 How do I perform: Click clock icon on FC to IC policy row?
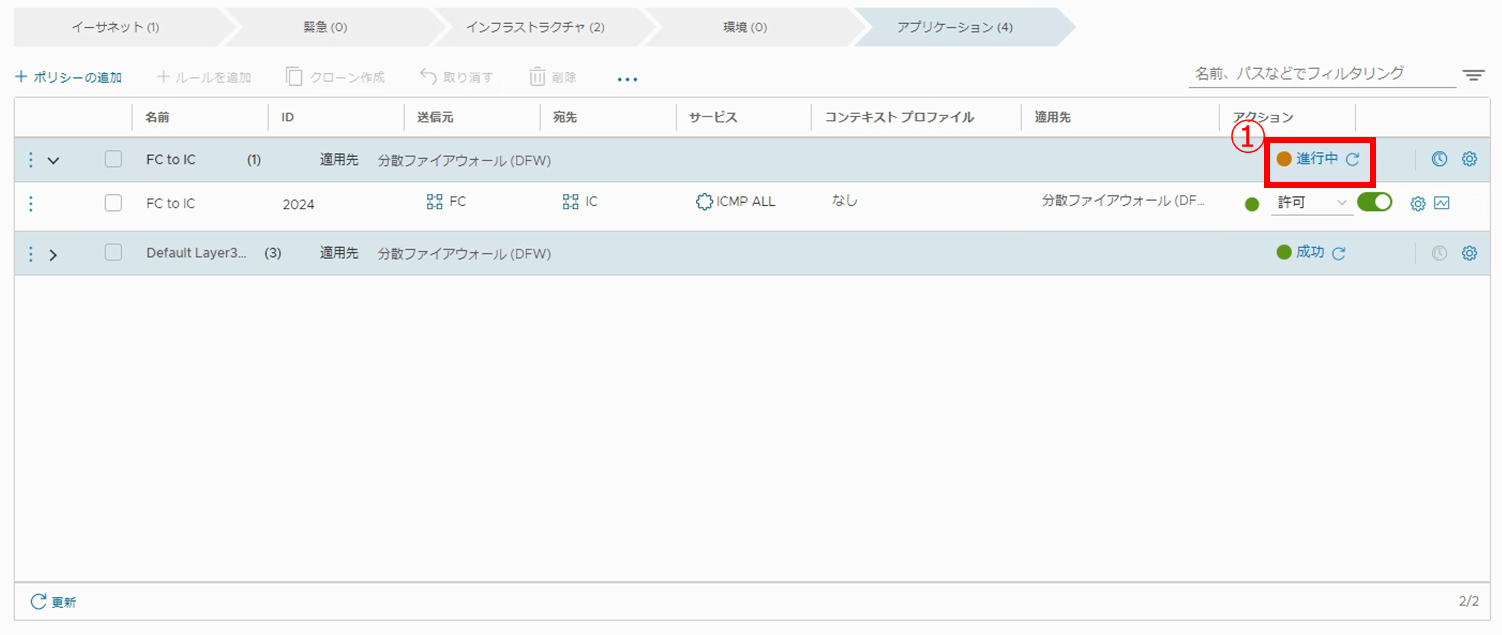(x=1439, y=159)
